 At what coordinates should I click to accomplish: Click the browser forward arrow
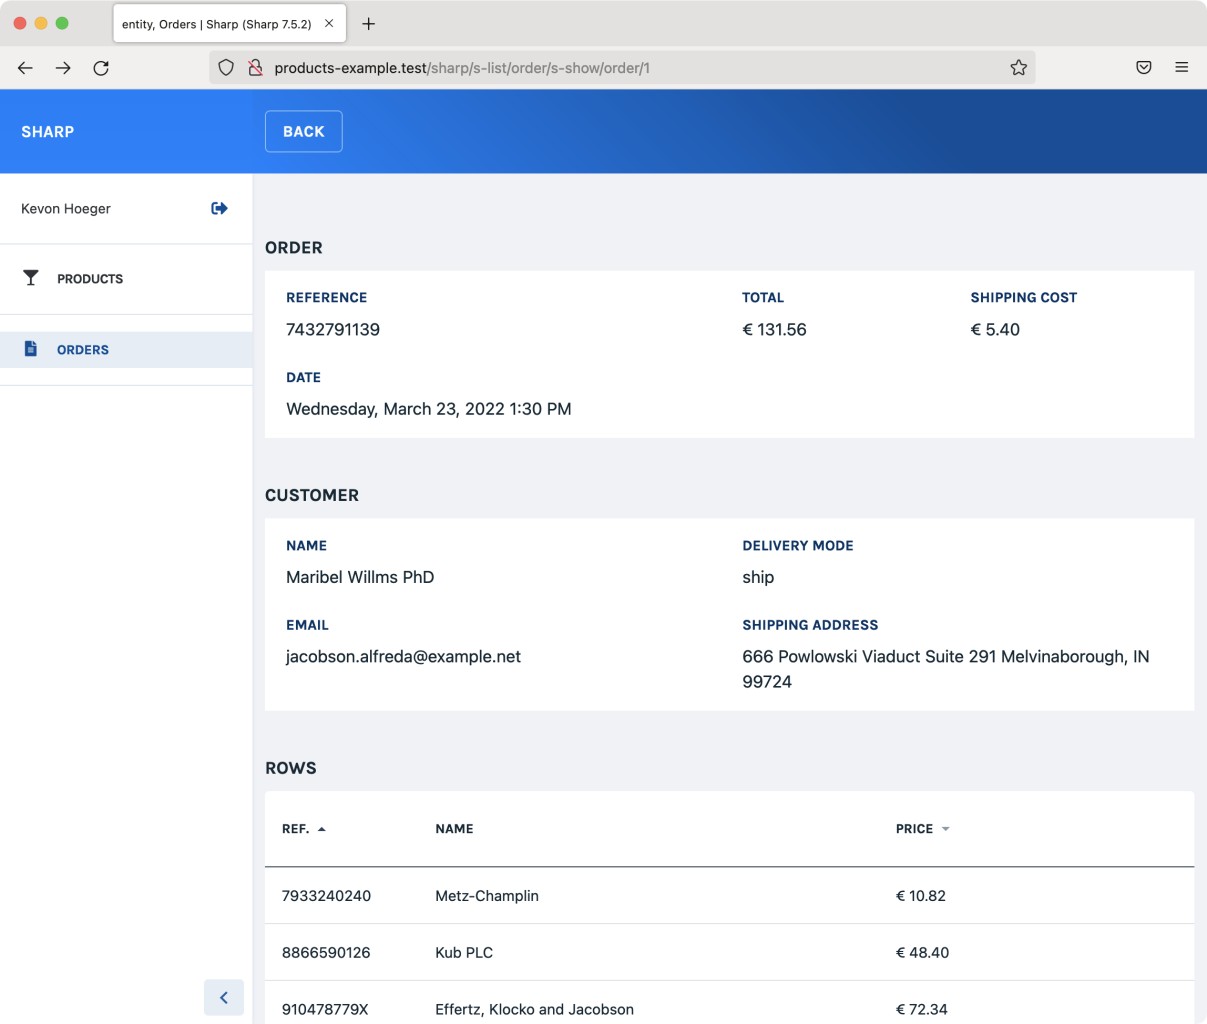[63, 68]
